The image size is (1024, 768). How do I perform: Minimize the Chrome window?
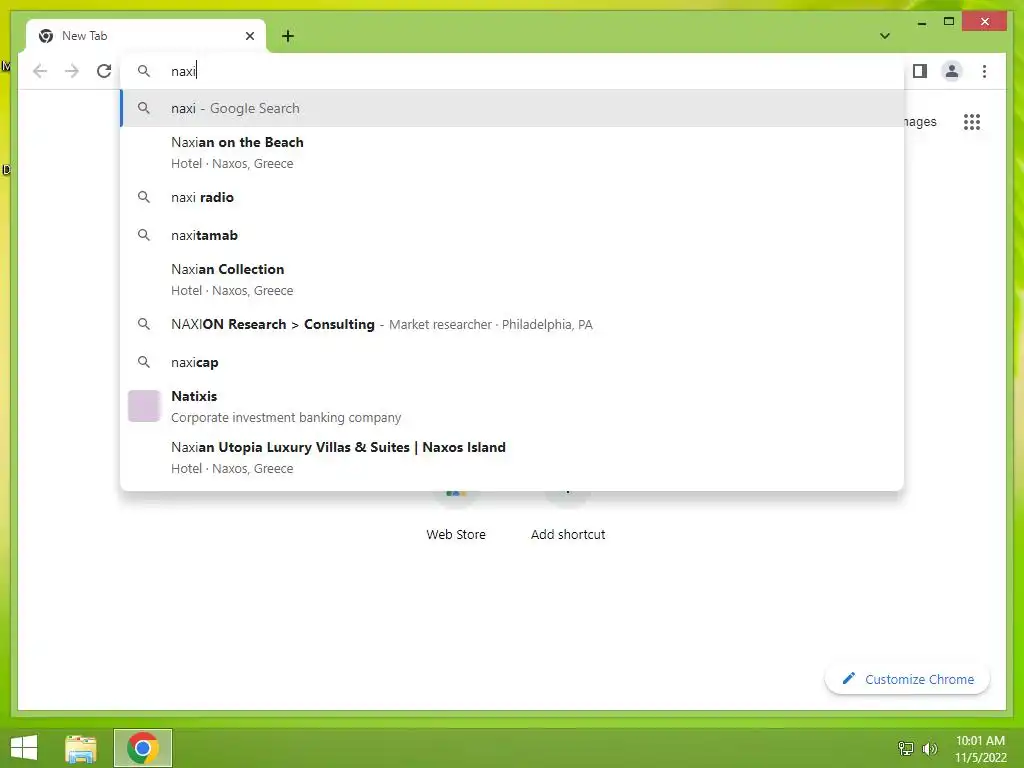click(921, 22)
